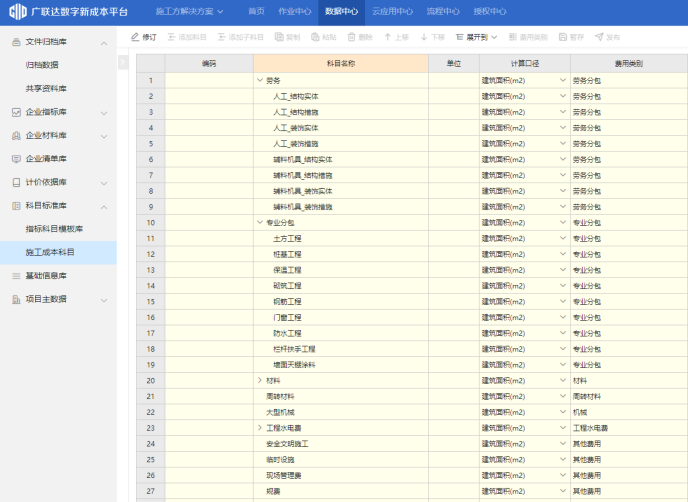This screenshot has height=502, width=688.
Task: Click the 暂存 (save draft) icon
Action: 563,37
